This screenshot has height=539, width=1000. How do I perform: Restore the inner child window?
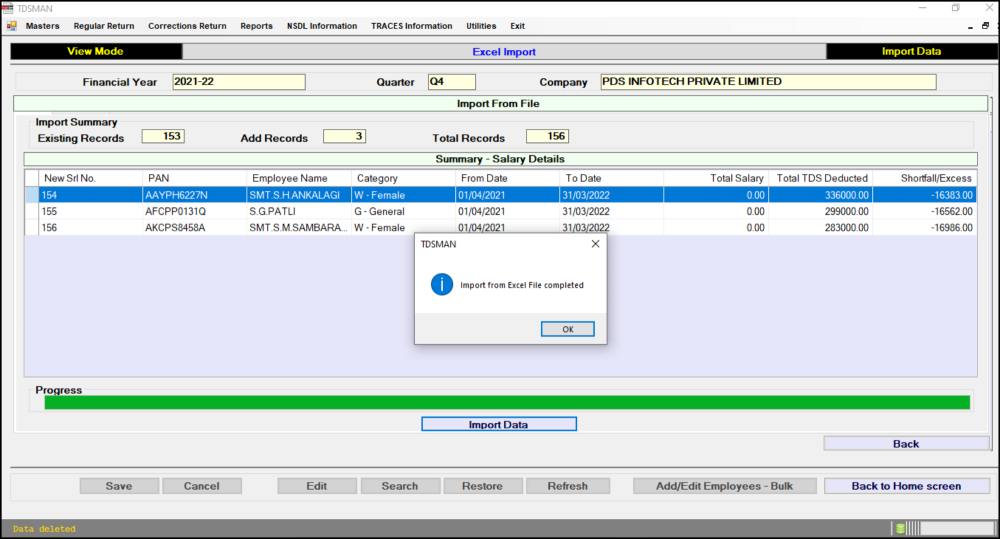pos(985,26)
